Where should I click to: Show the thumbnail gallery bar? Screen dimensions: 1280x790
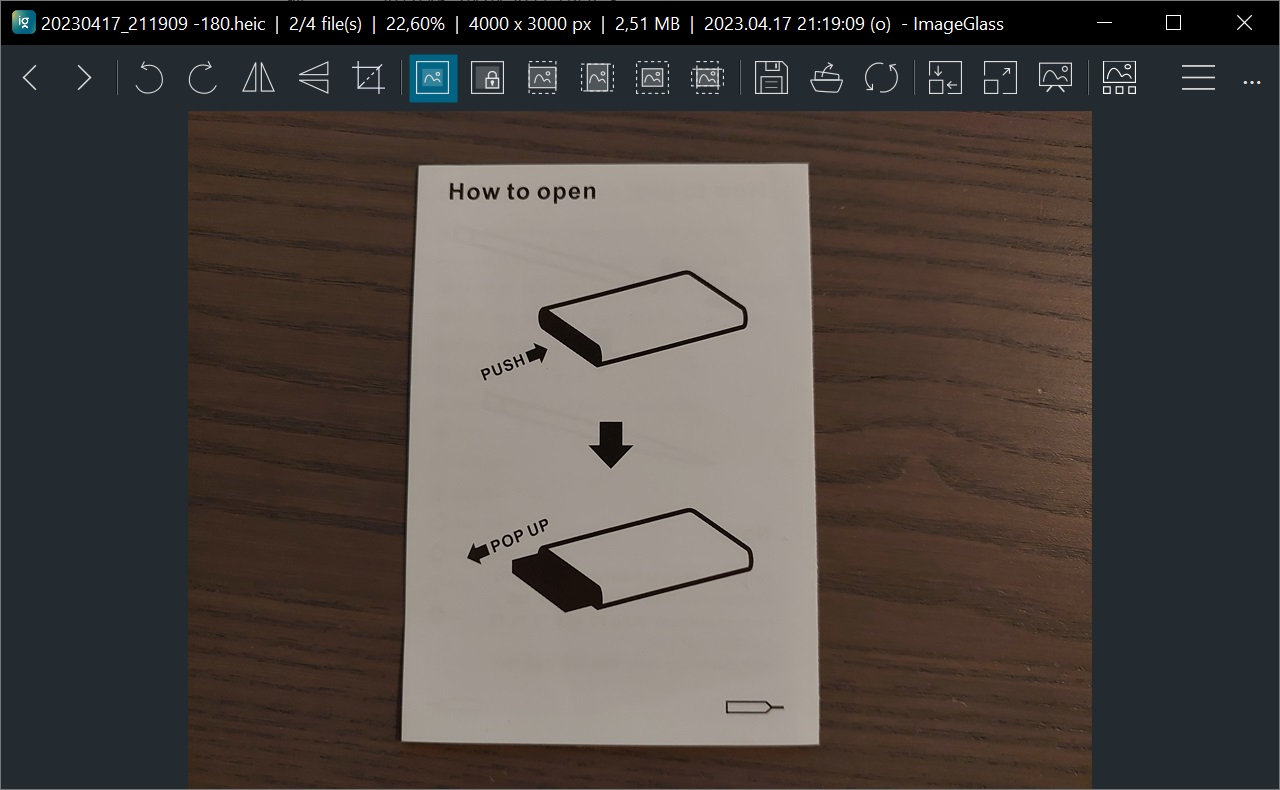(1119, 78)
